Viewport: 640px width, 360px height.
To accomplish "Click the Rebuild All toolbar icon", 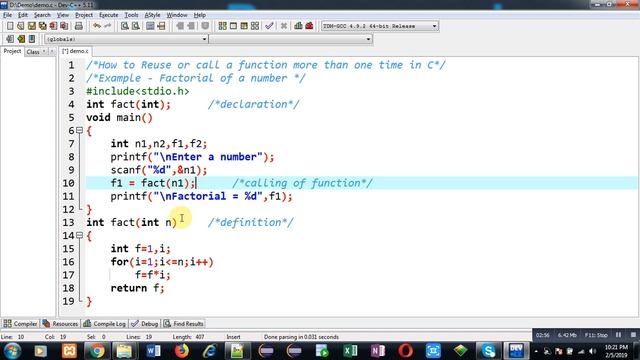I will coord(255,26).
